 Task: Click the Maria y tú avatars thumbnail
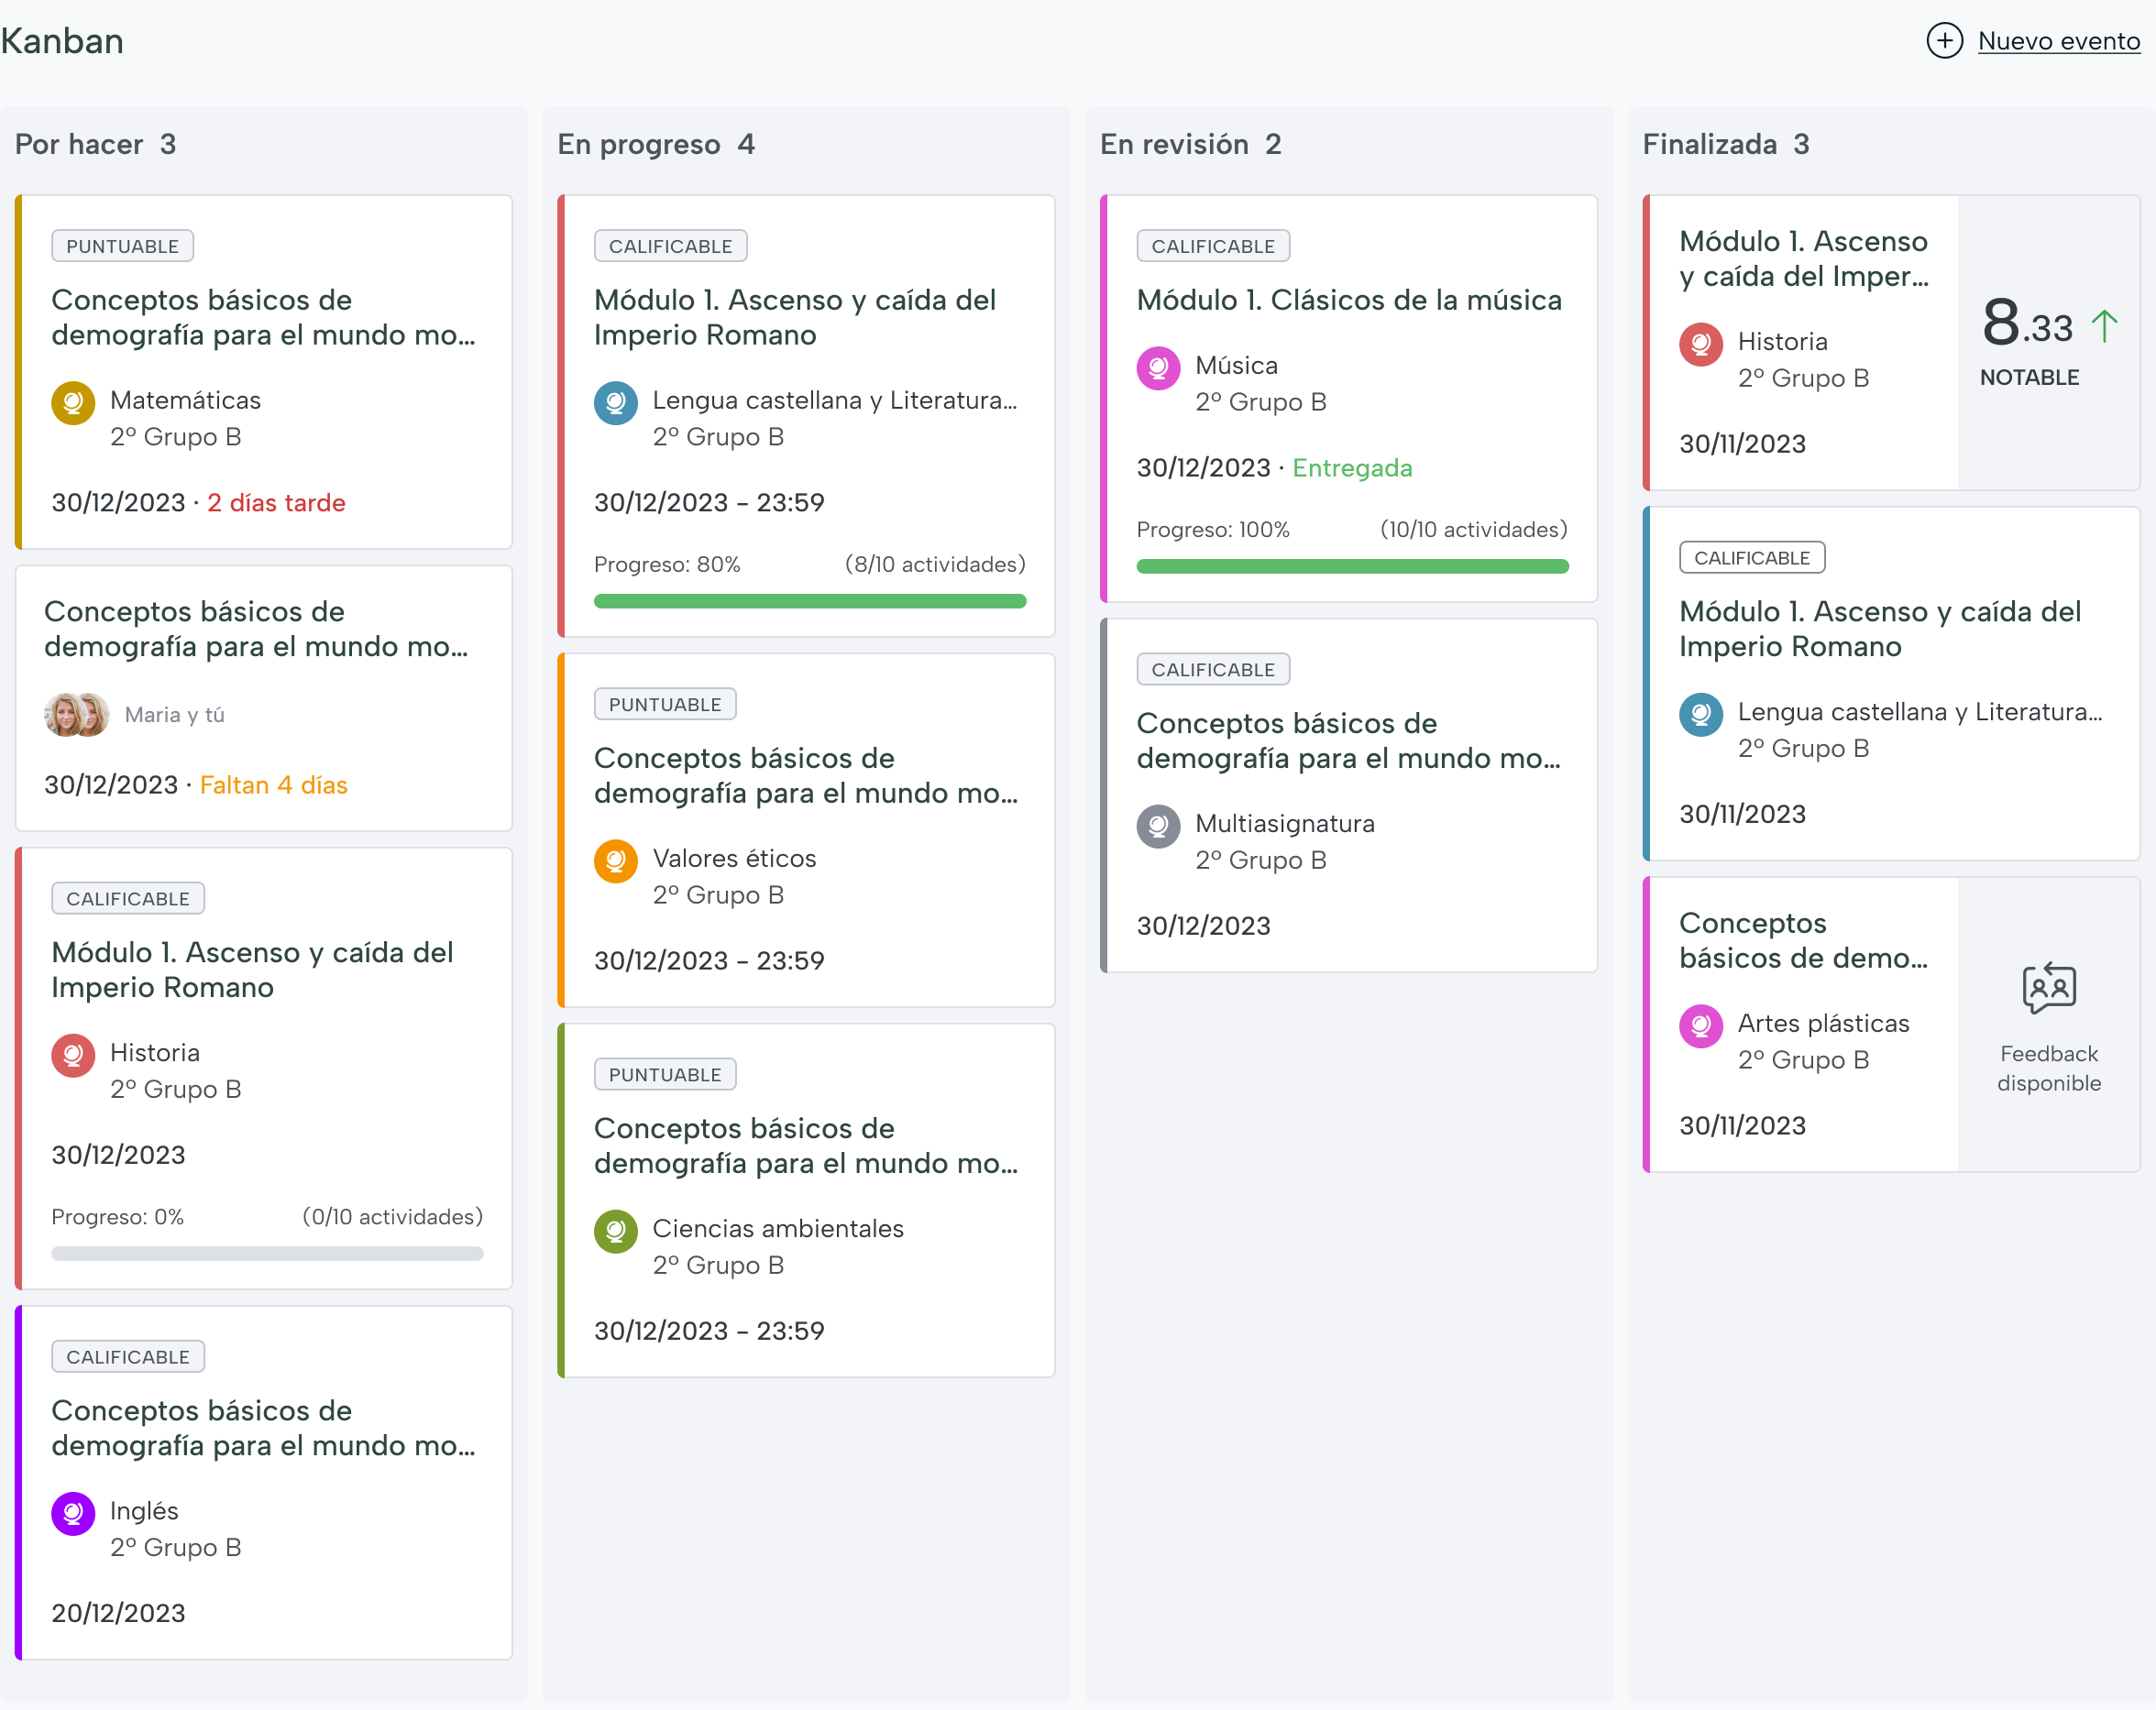[77, 715]
